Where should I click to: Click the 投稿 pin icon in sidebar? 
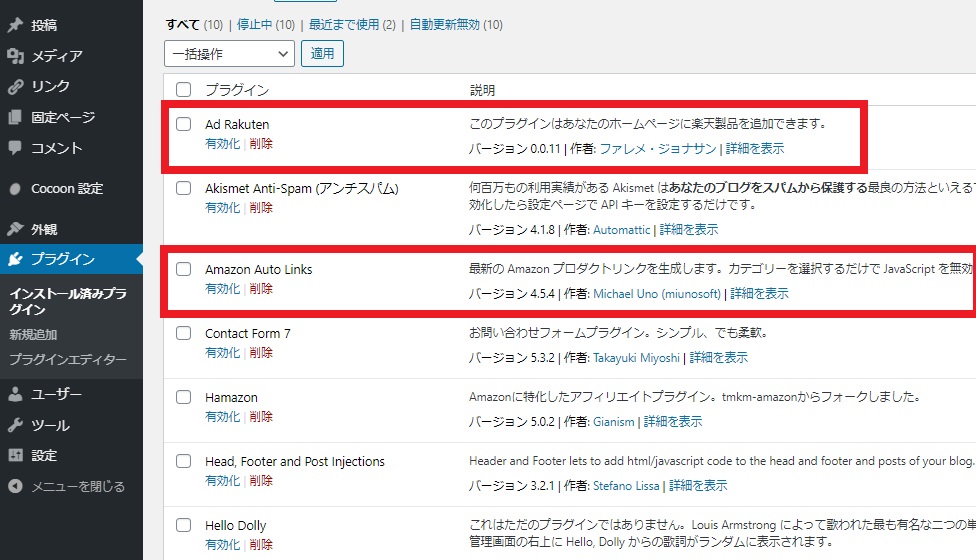[16, 25]
